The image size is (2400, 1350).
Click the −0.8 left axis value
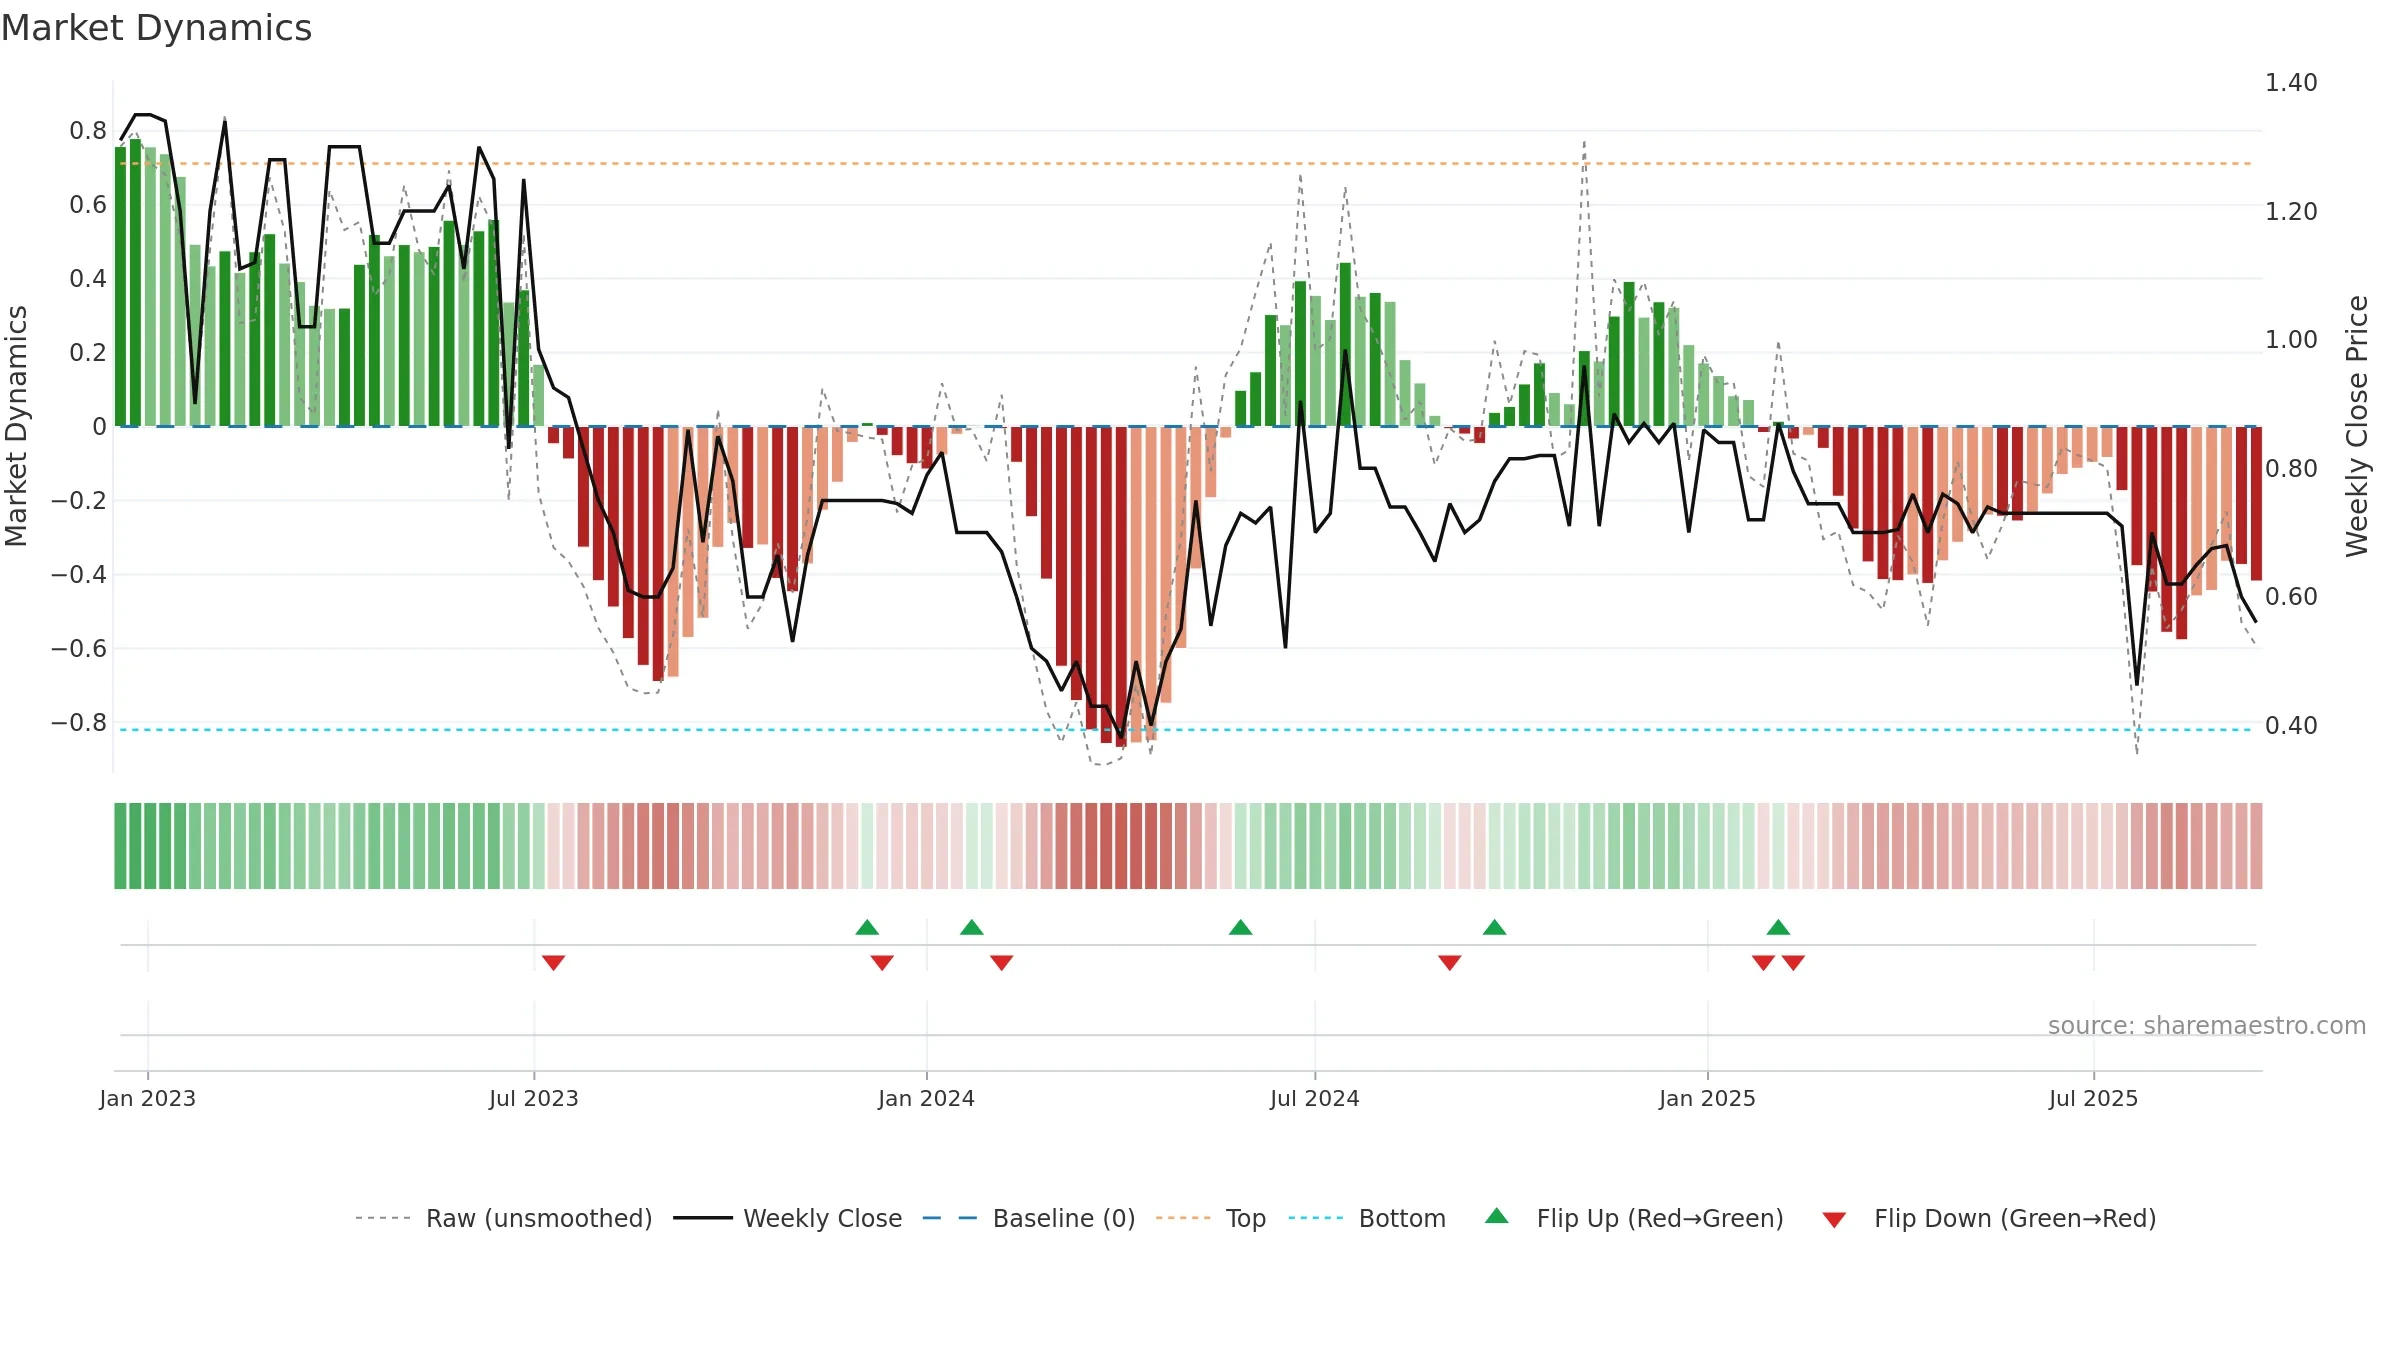click(x=79, y=722)
